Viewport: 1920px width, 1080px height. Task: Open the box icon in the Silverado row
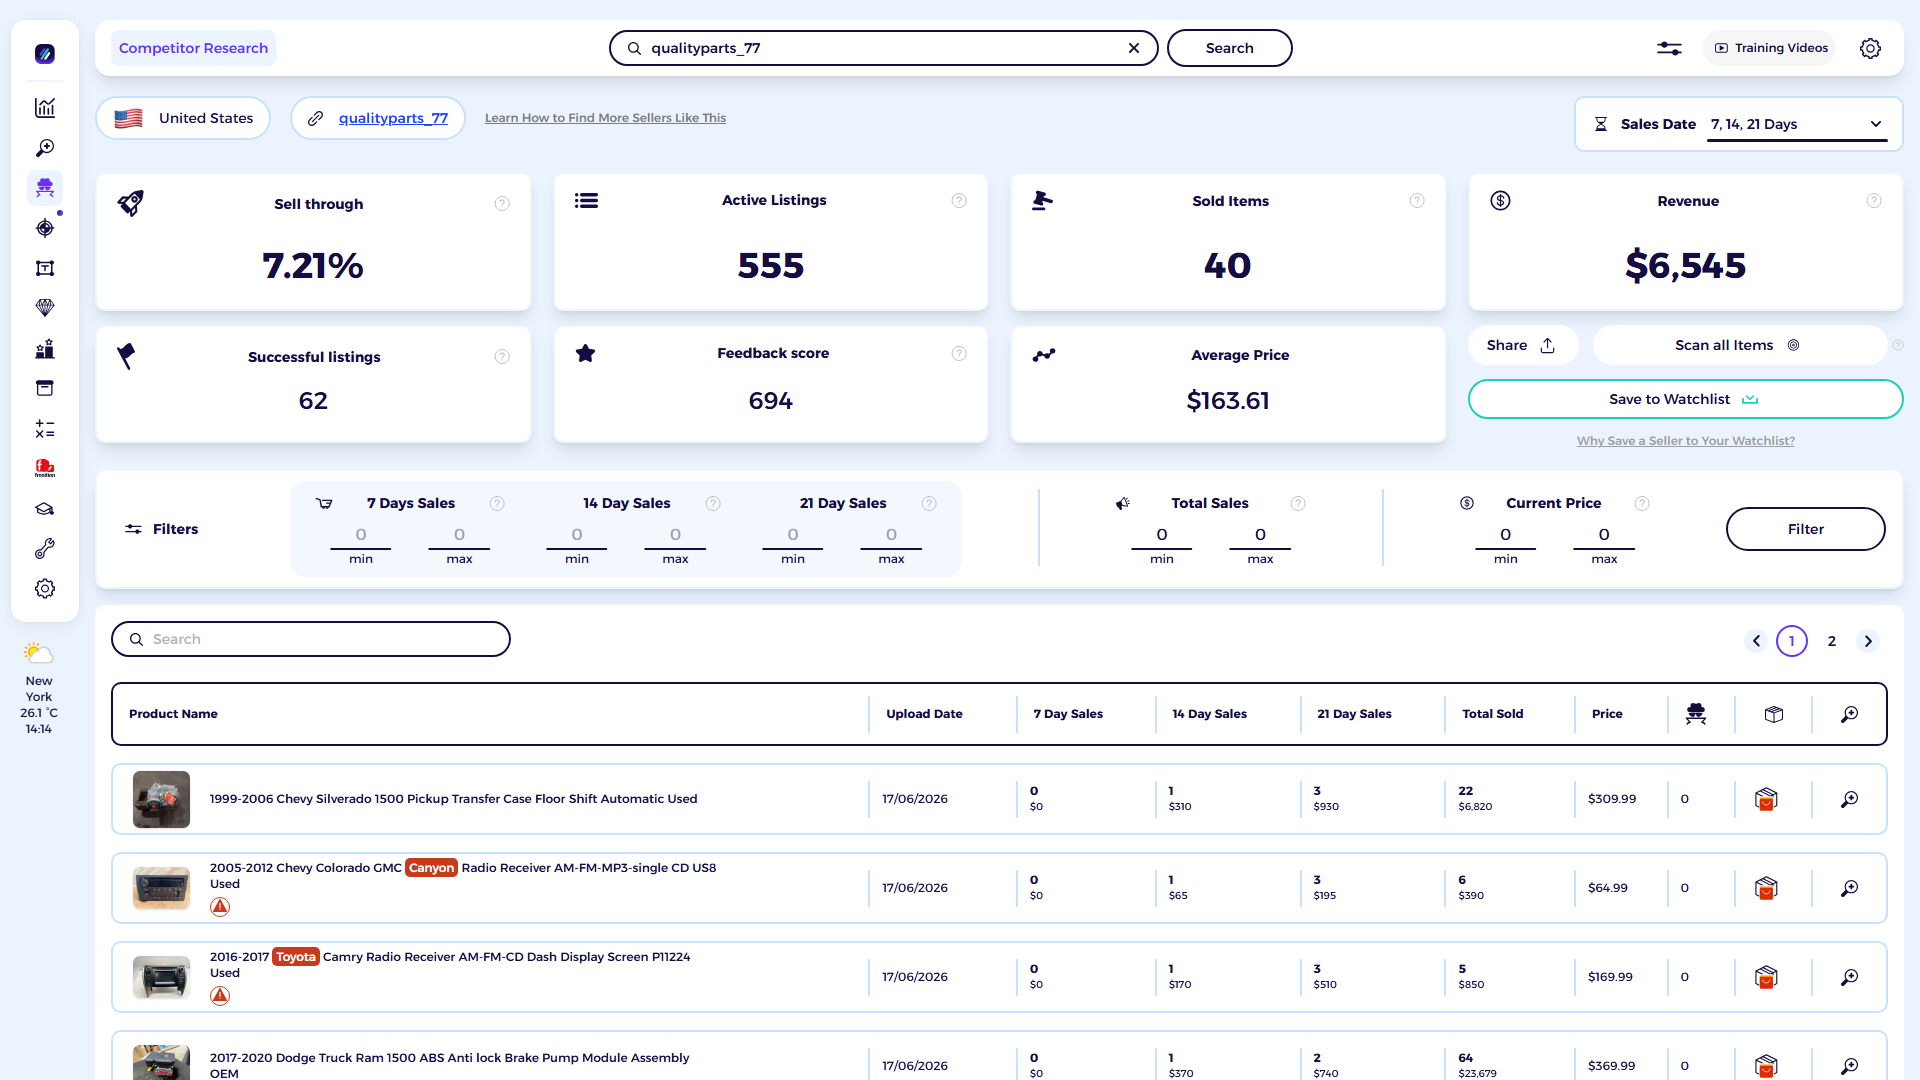pyautogui.click(x=1766, y=799)
